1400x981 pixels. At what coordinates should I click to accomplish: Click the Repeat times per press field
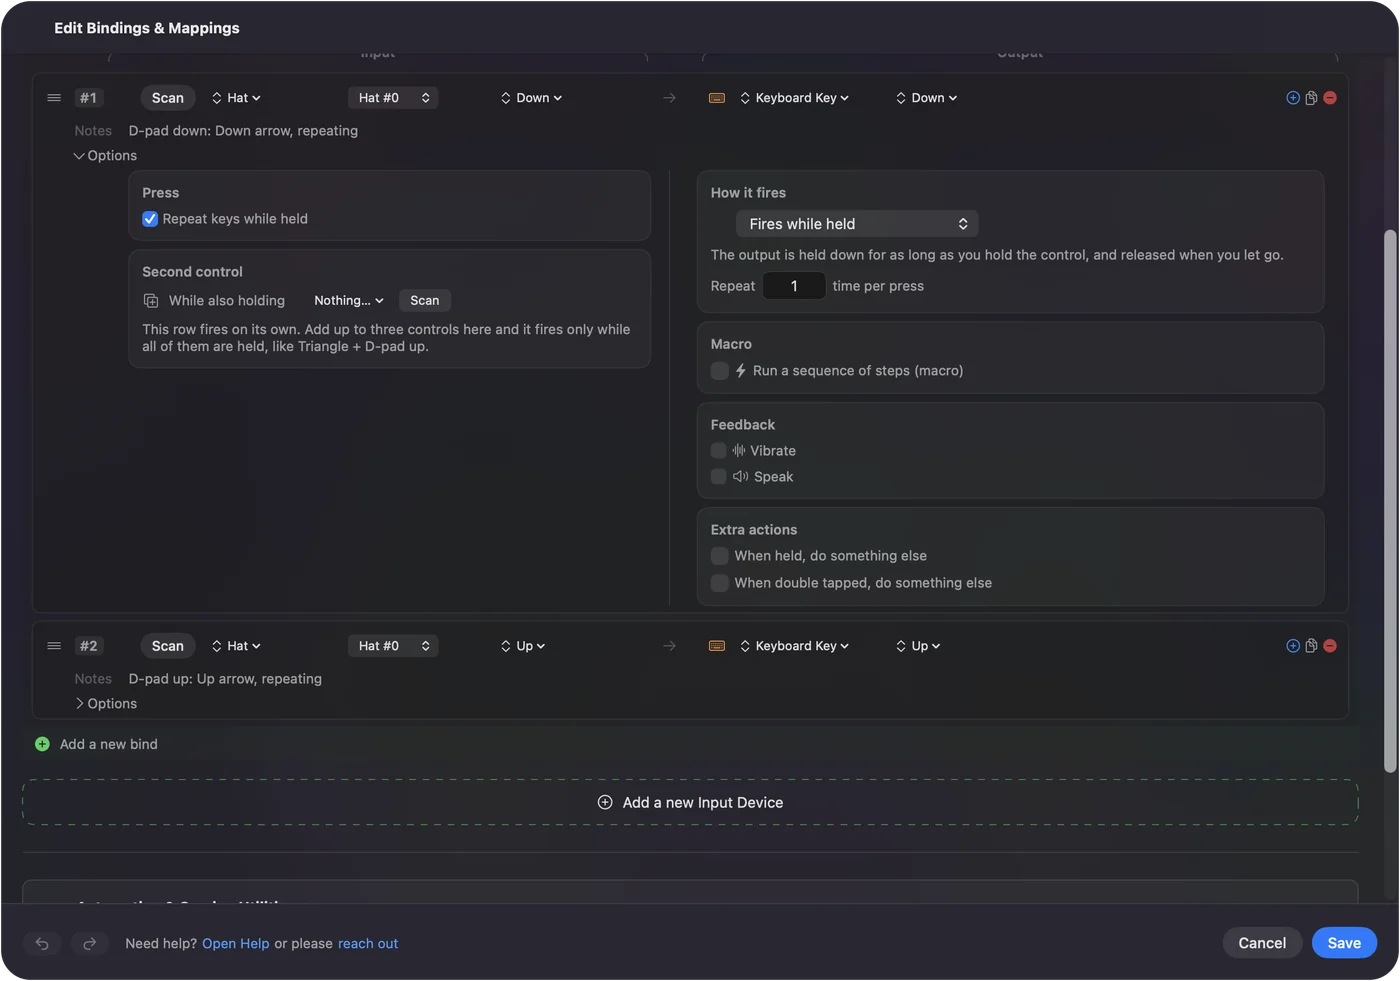[794, 286]
